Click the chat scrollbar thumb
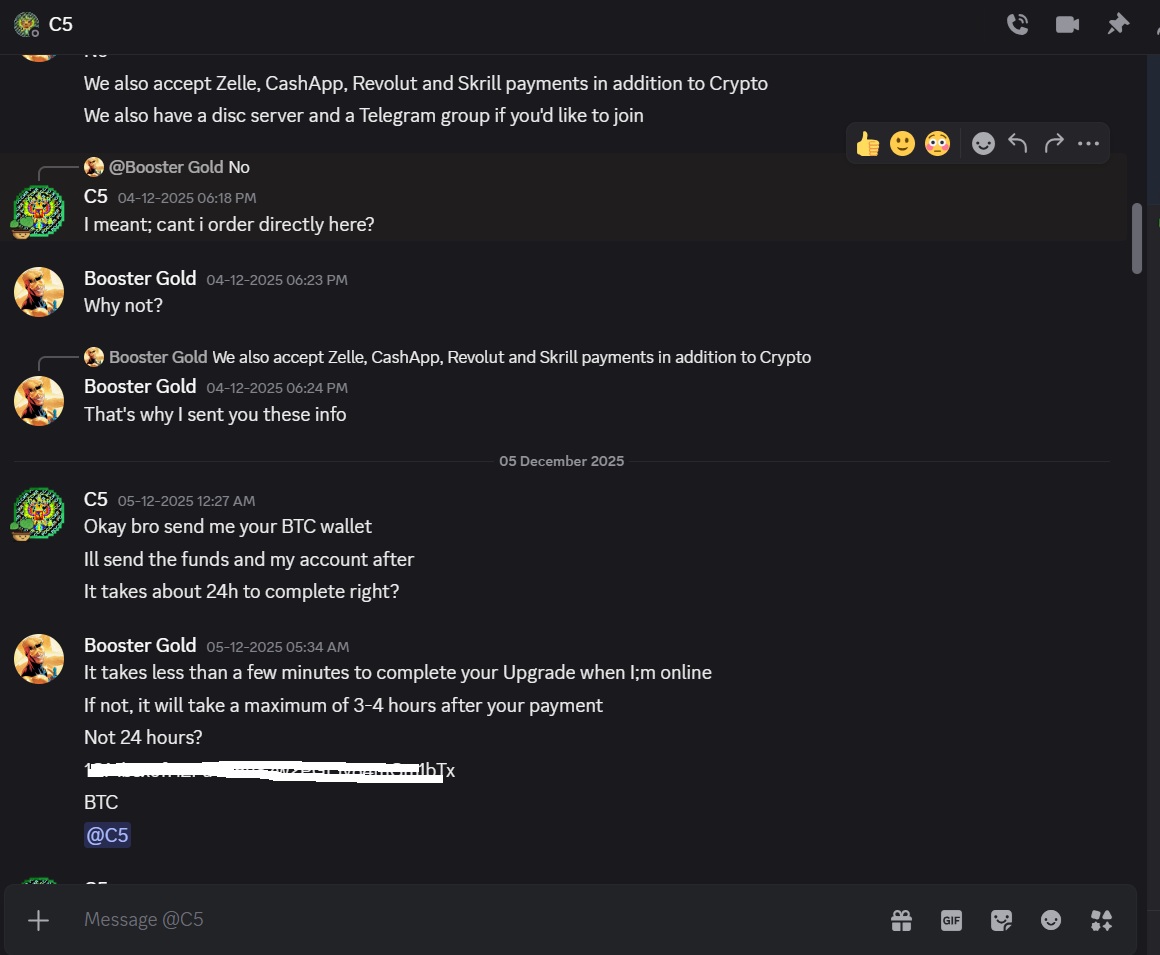Screen dimensions: 1160x955 coord(1137,238)
